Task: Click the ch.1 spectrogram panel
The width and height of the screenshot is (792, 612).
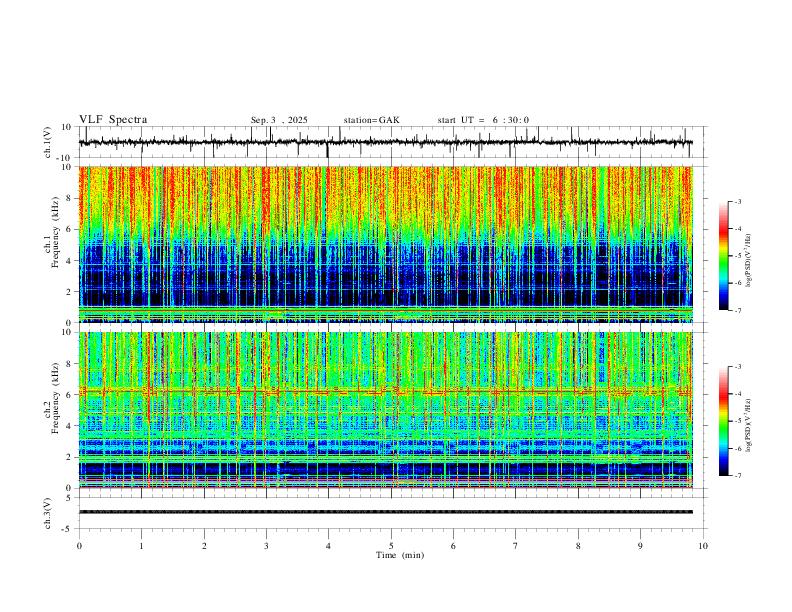Action: (x=386, y=244)
